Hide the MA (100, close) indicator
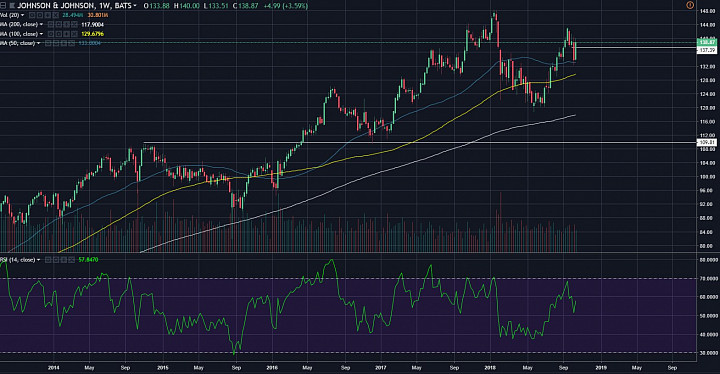The height and width of the screenshot is (374, 720). (x=51, y=34)
